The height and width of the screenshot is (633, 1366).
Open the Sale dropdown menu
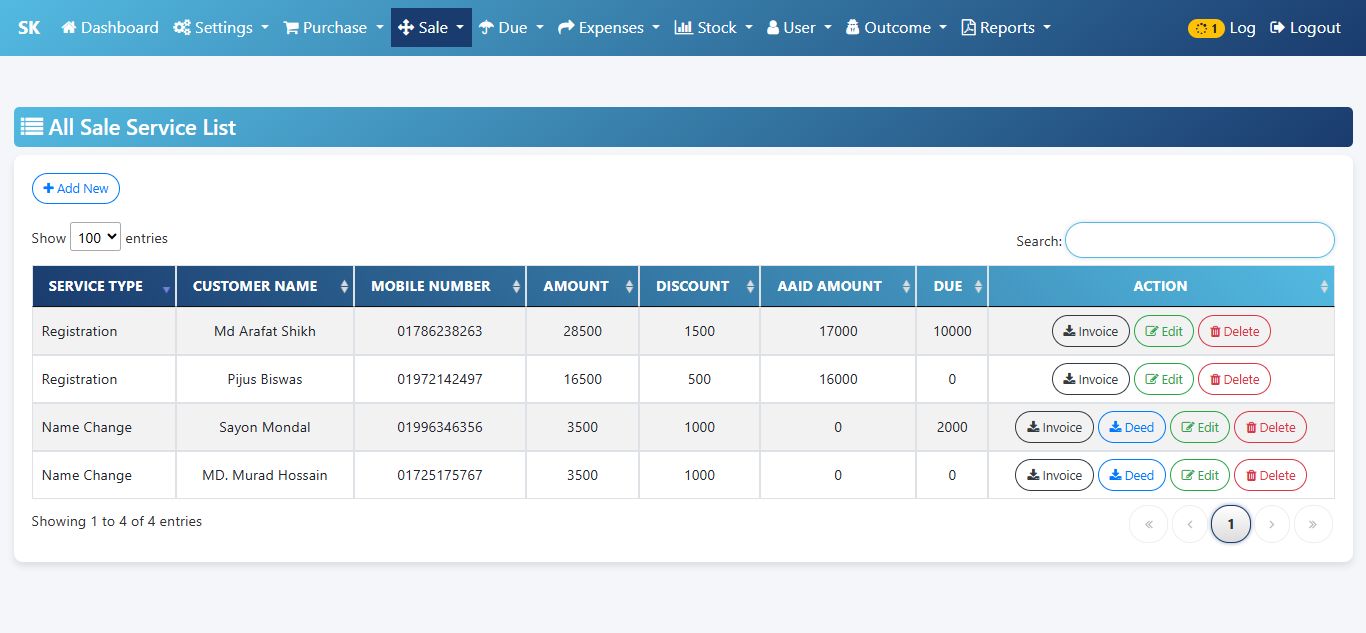(431, 28)
